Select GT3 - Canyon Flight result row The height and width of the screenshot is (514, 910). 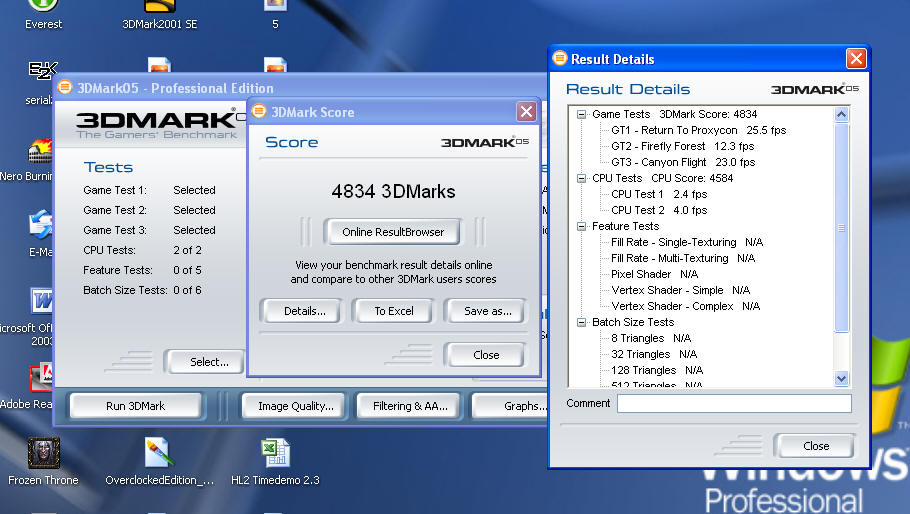[x=683, y=162]
